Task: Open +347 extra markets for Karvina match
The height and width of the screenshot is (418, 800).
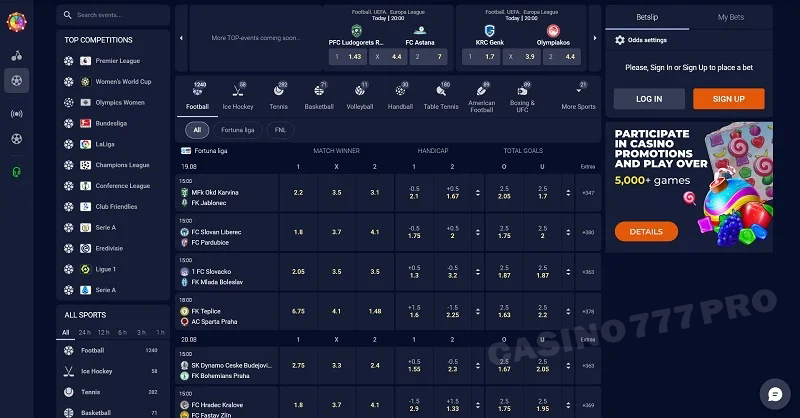Action: coord(588,193)
